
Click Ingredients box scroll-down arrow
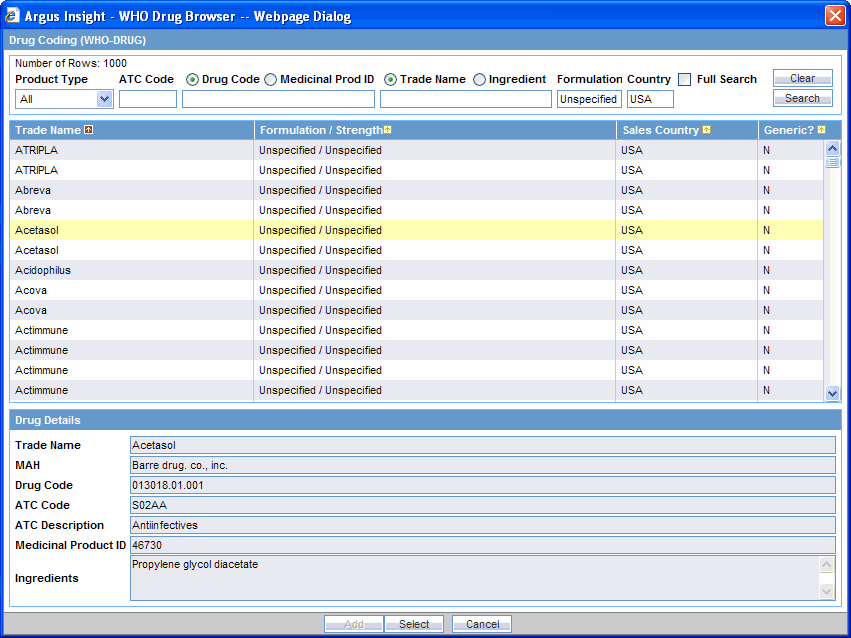826,591
